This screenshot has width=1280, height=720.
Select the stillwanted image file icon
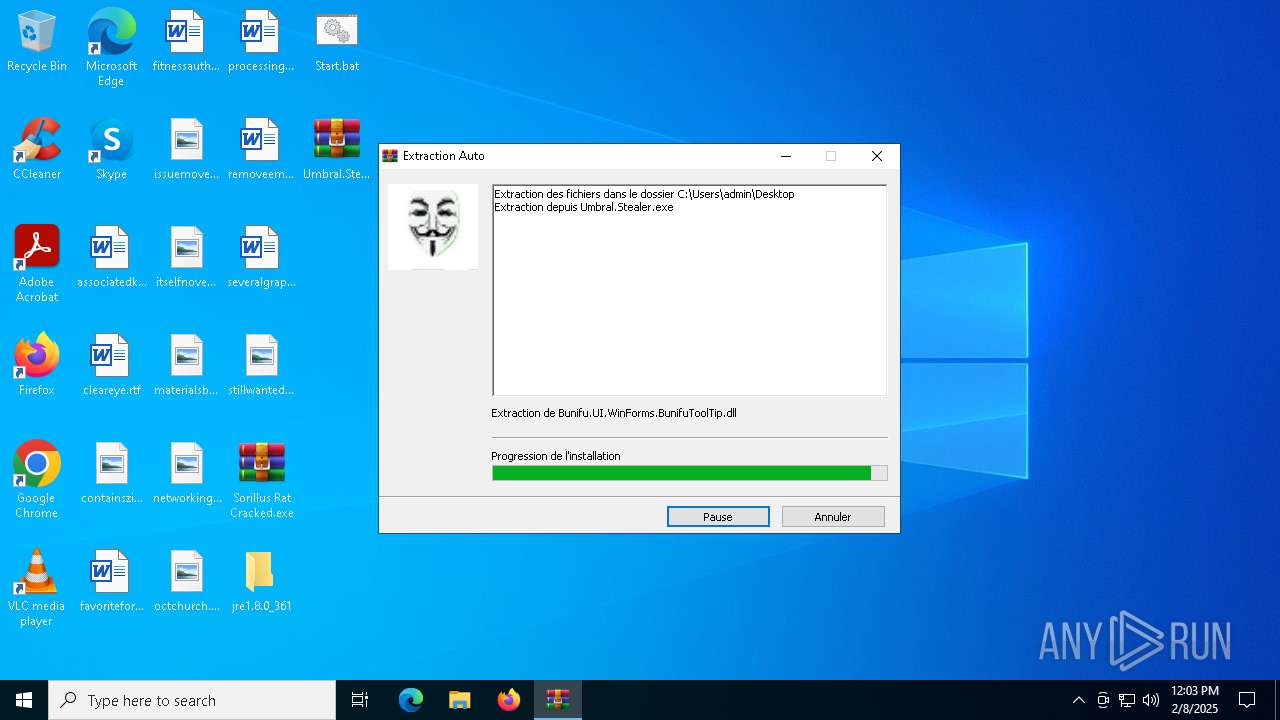[261, 366]
